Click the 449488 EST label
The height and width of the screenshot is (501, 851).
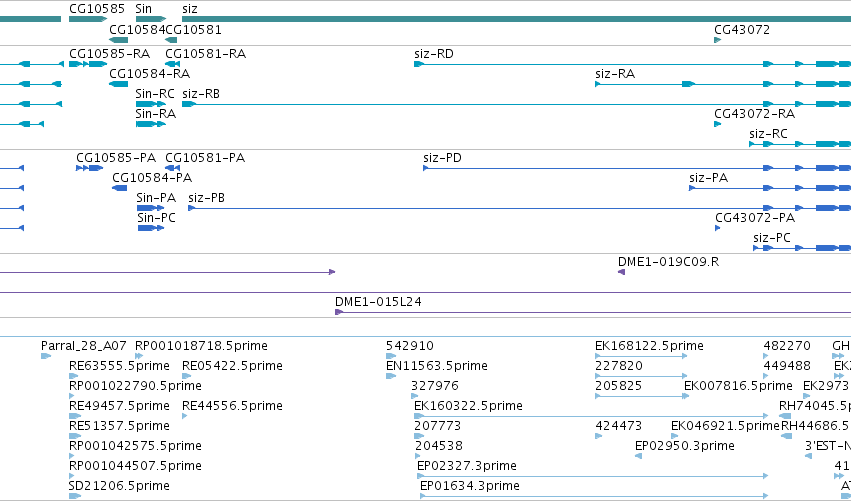[787, 366]
